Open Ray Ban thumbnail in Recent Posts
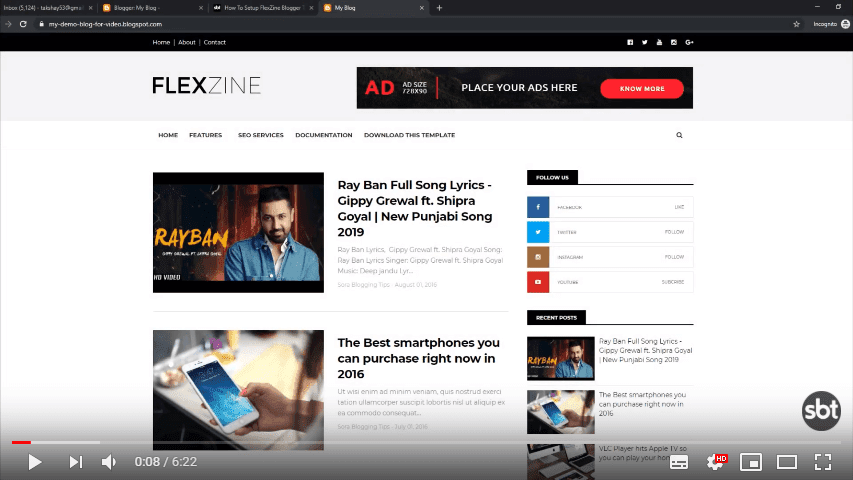Image resolution: width=853 pixels, height=480 pixels. pos(560,358)
